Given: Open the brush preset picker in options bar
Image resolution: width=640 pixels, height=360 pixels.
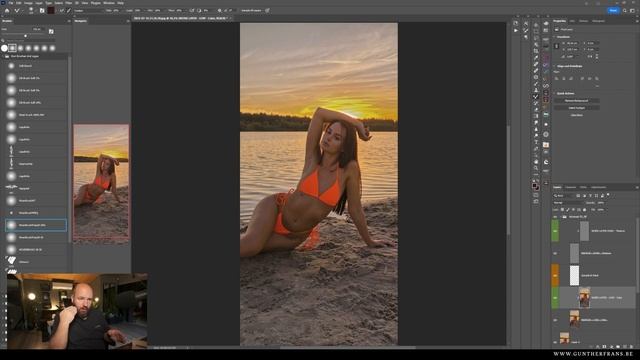Looking at the screenshot, I should tap(31, 11).
